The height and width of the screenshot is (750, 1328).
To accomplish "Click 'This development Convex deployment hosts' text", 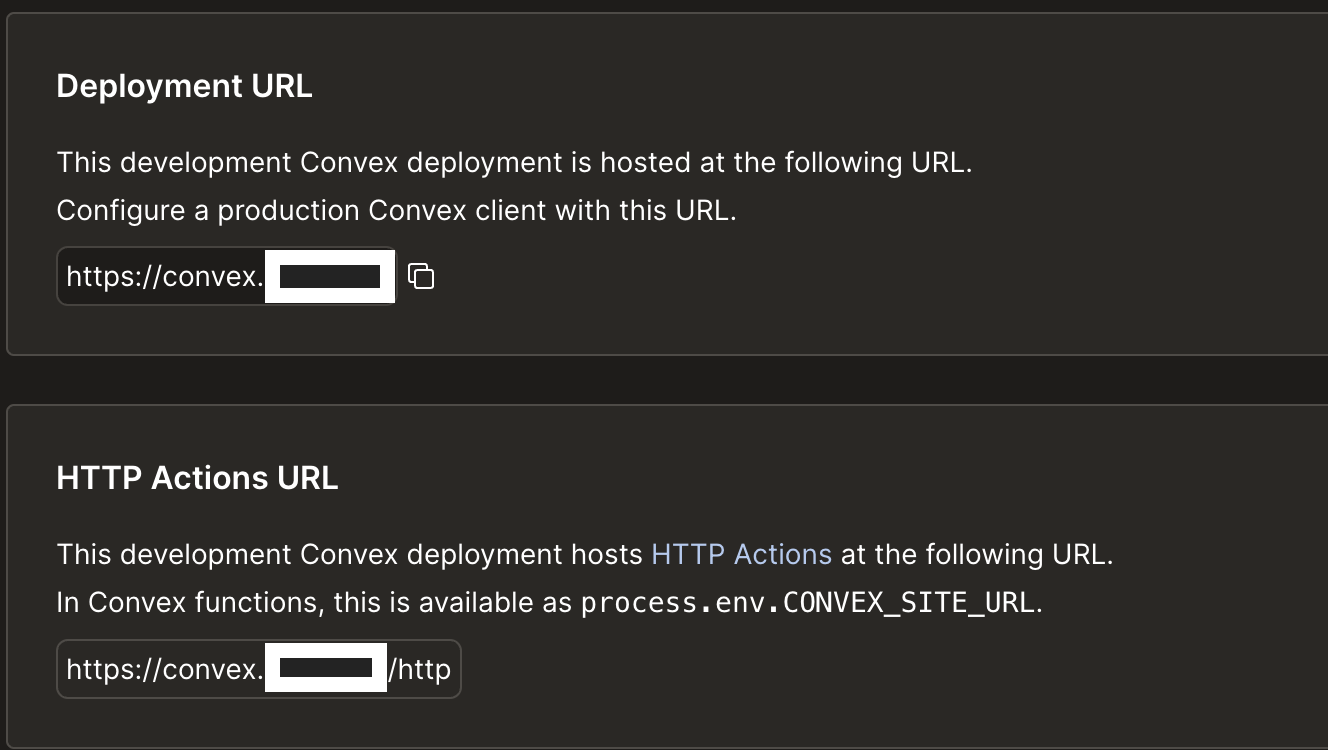I will click(350, 554).
